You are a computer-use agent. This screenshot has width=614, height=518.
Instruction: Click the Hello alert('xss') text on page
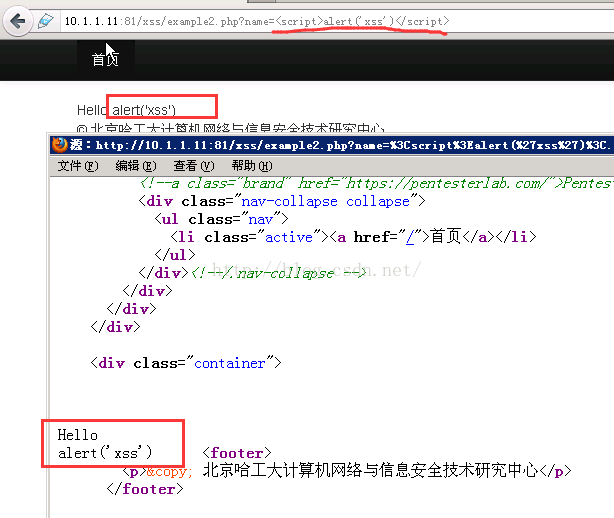point(126,110)
